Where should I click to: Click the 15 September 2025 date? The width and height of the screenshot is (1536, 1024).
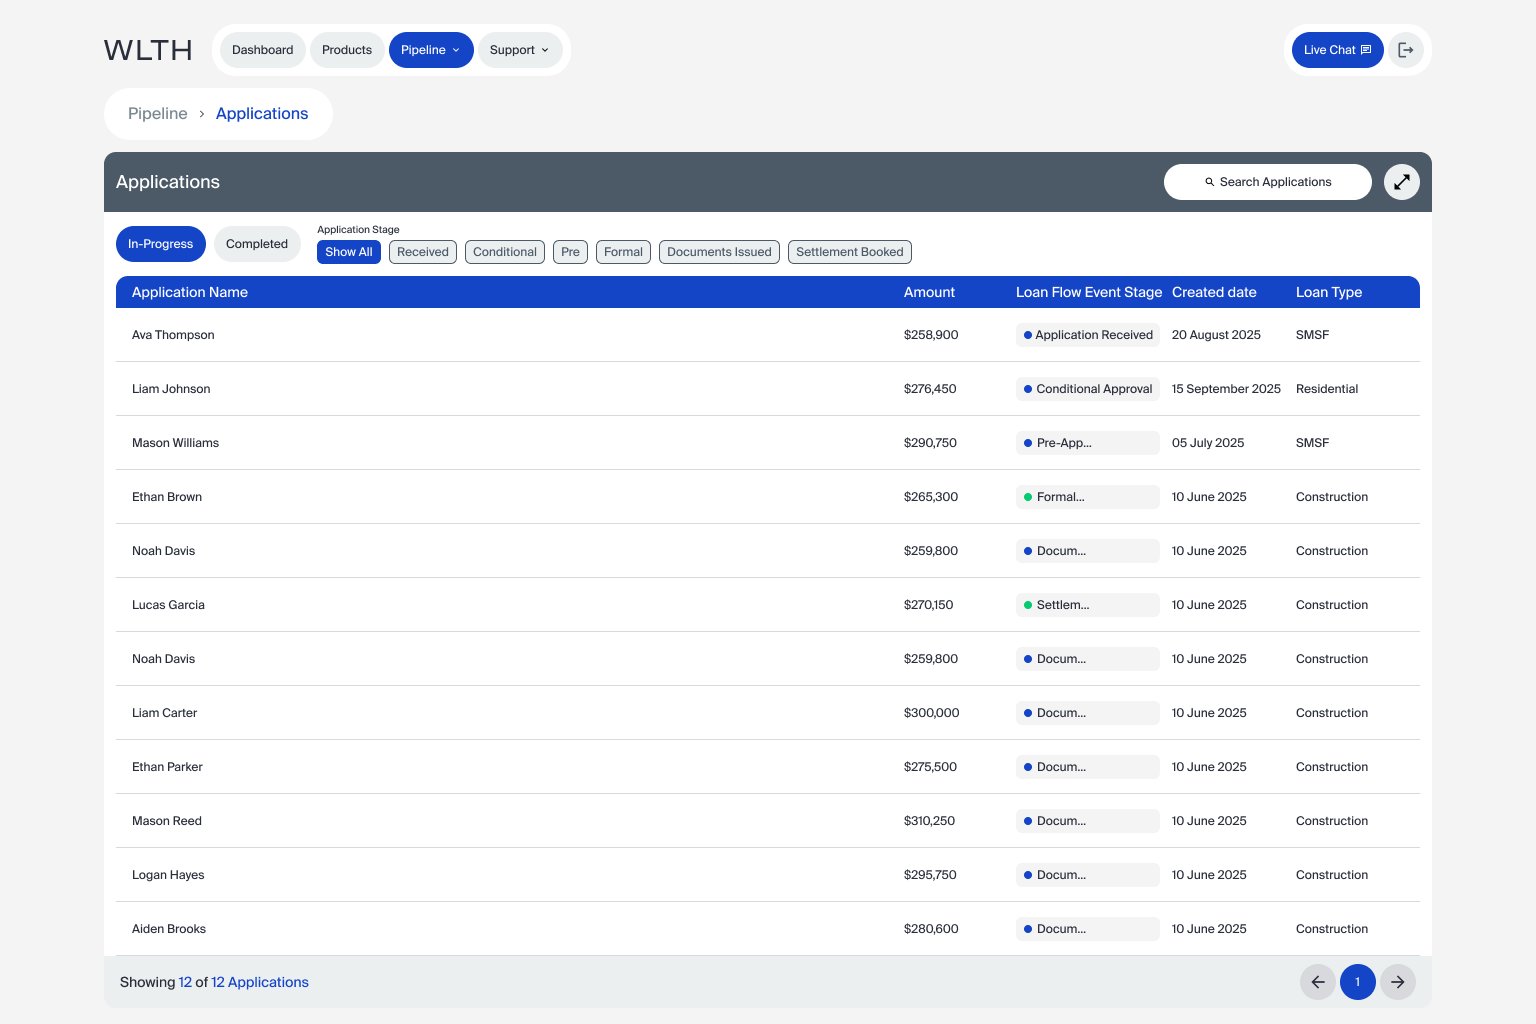click(x=1226, y=389)
